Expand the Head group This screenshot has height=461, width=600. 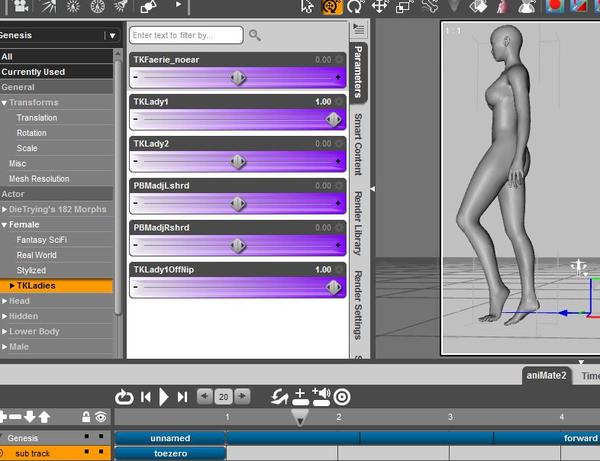pos(4,301)
